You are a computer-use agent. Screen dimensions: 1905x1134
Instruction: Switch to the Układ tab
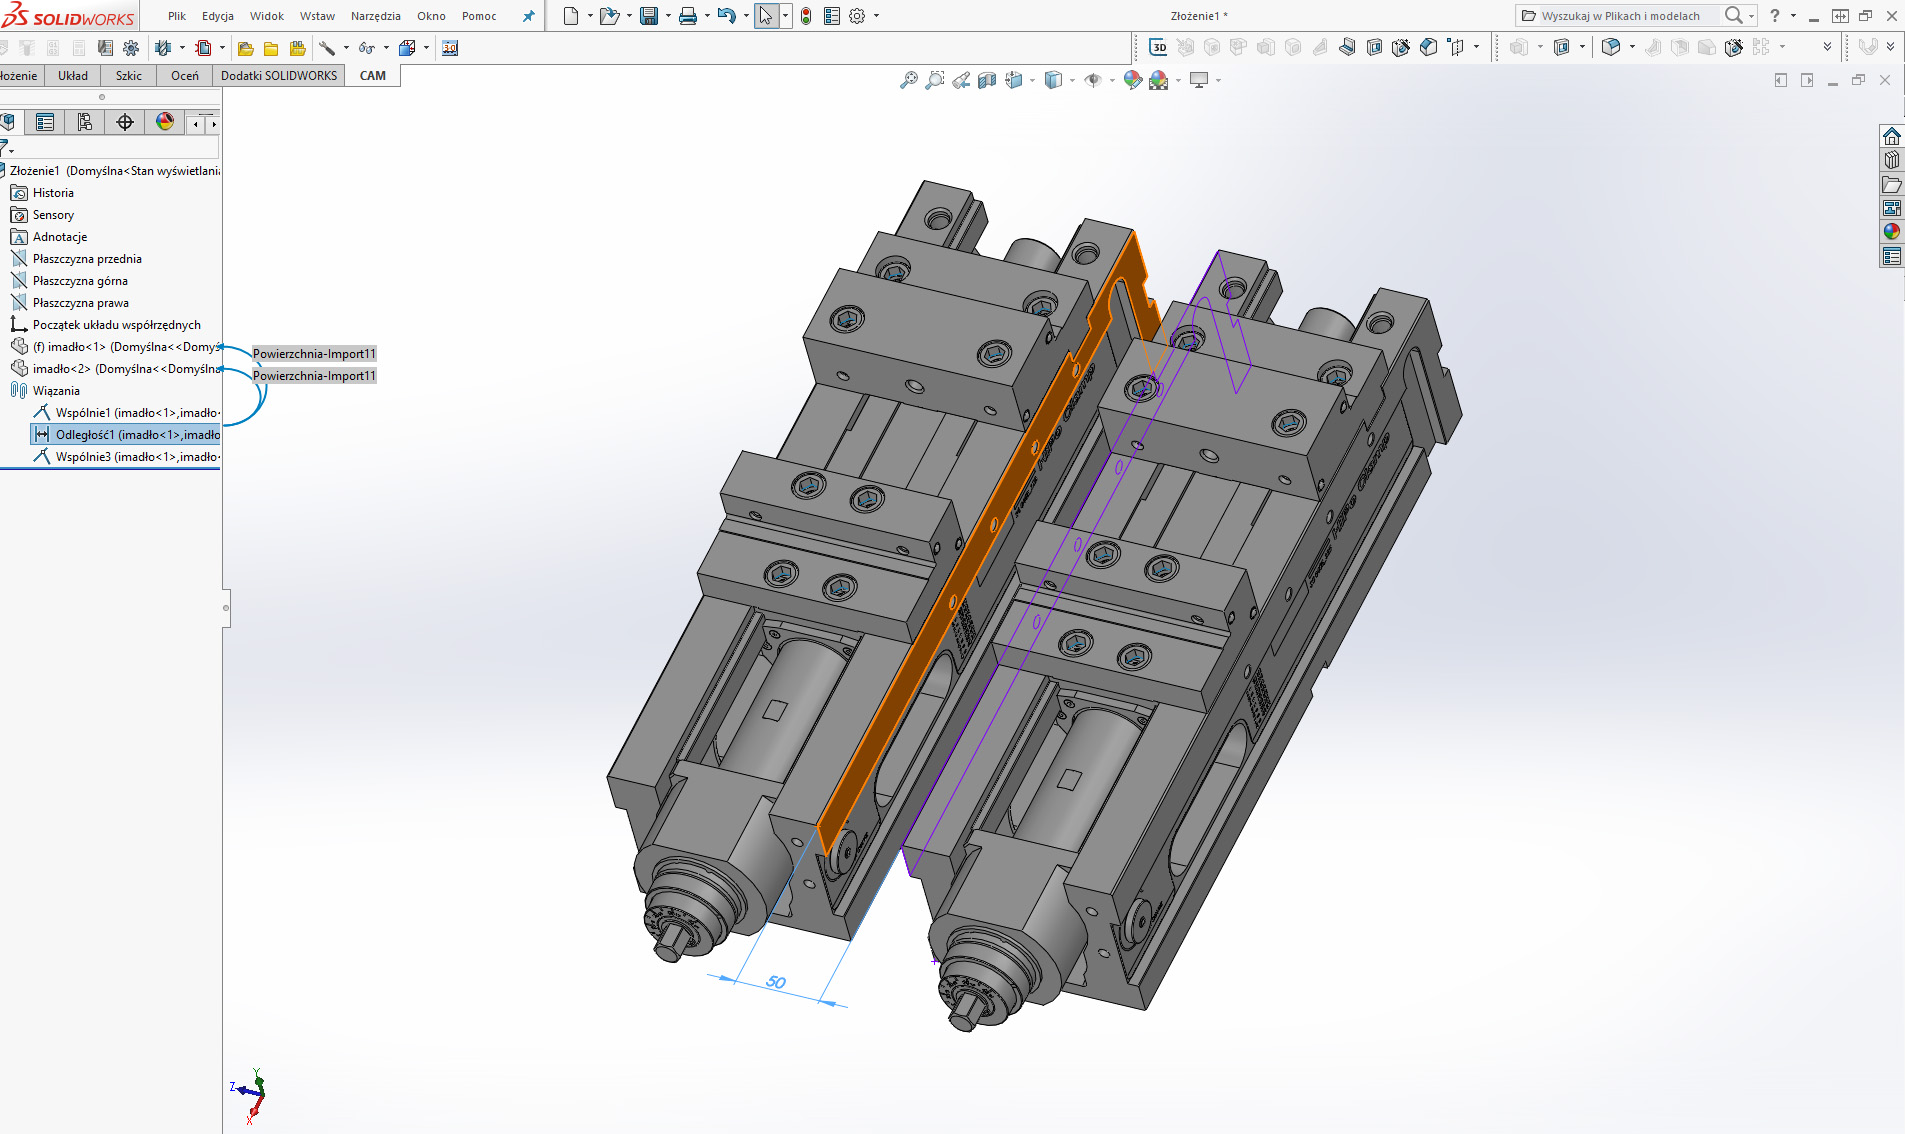(73, 76)
